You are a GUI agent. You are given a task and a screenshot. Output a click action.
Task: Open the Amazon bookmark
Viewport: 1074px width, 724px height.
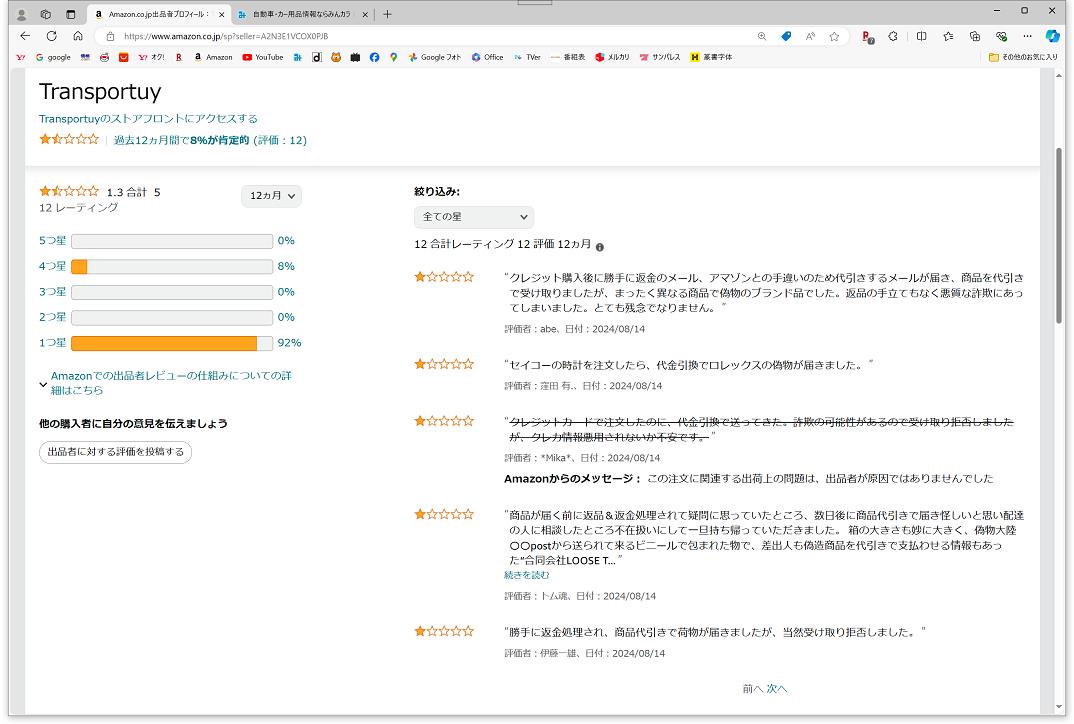[x=213, y=58]
